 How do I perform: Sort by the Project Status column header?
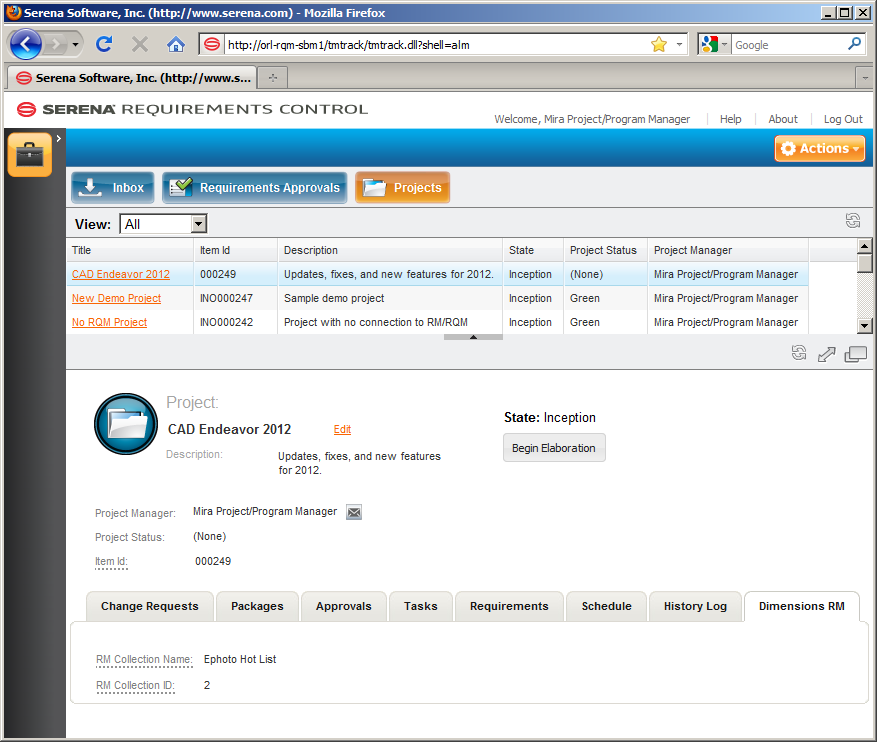pos(605,251)
